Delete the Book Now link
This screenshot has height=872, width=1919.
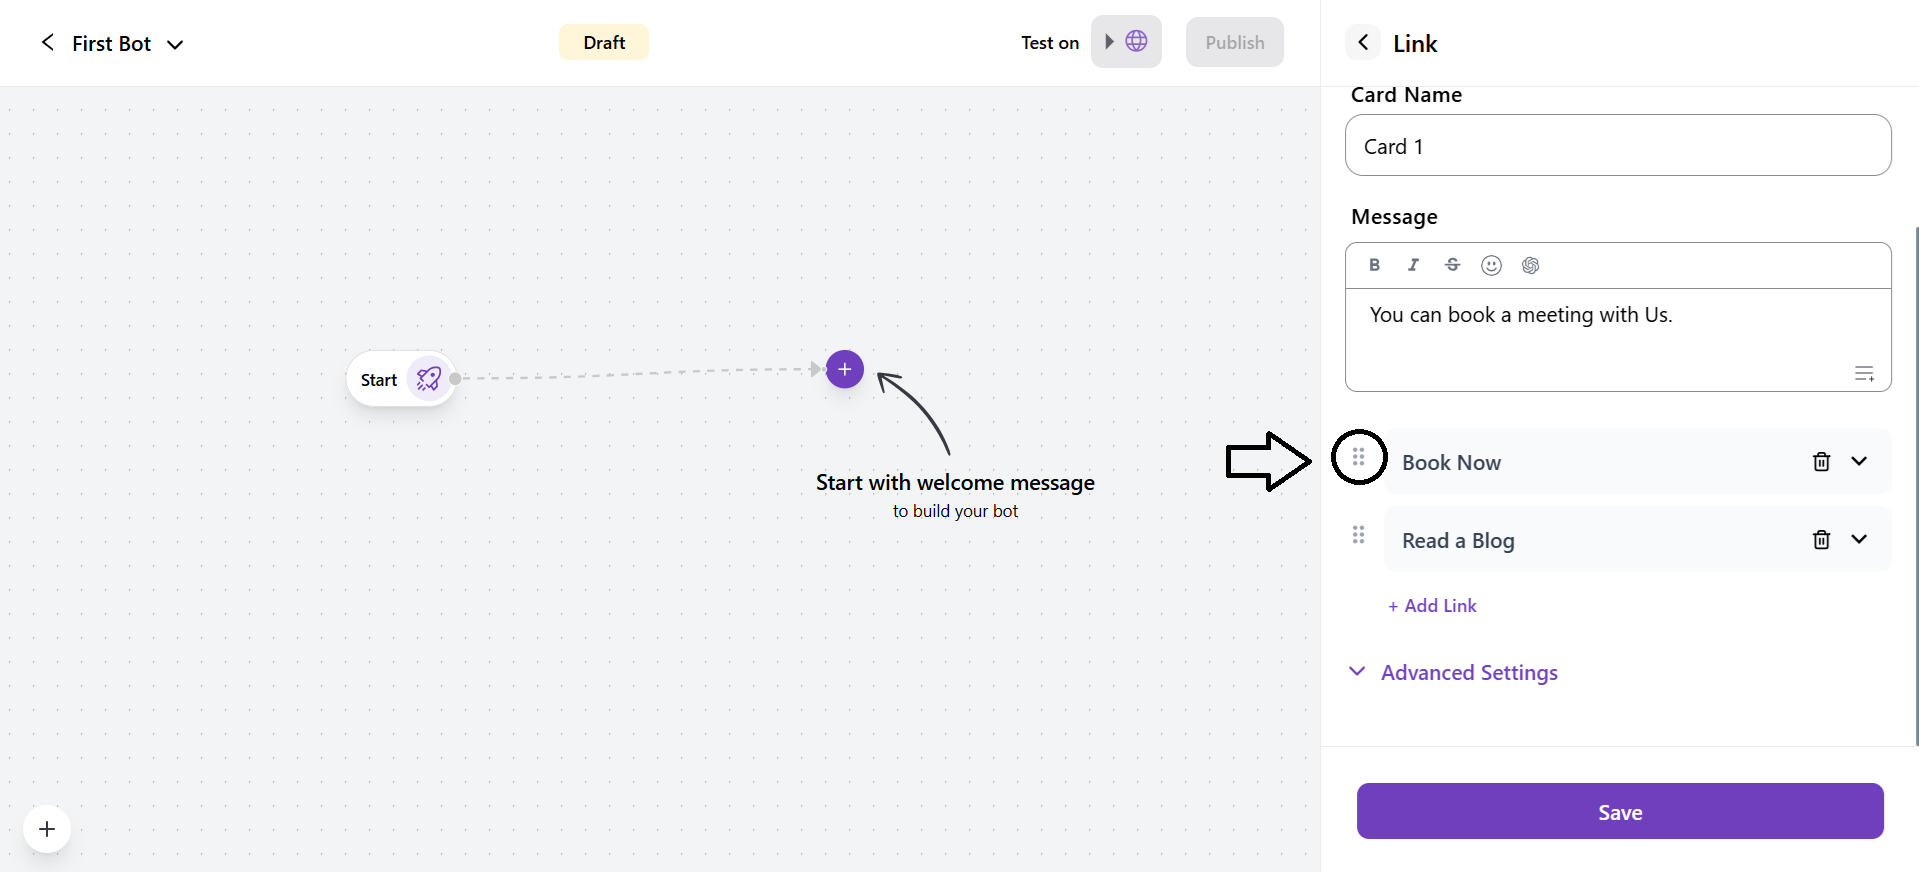coord(1821,461)
